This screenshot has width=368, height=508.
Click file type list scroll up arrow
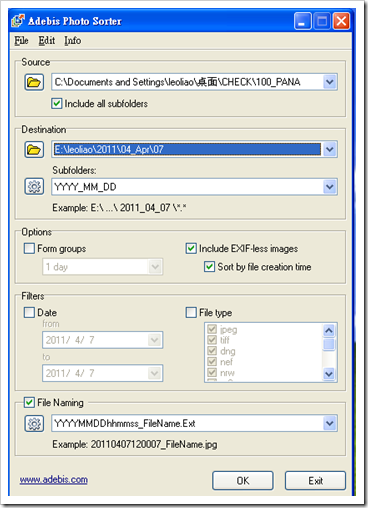[329, 330]
